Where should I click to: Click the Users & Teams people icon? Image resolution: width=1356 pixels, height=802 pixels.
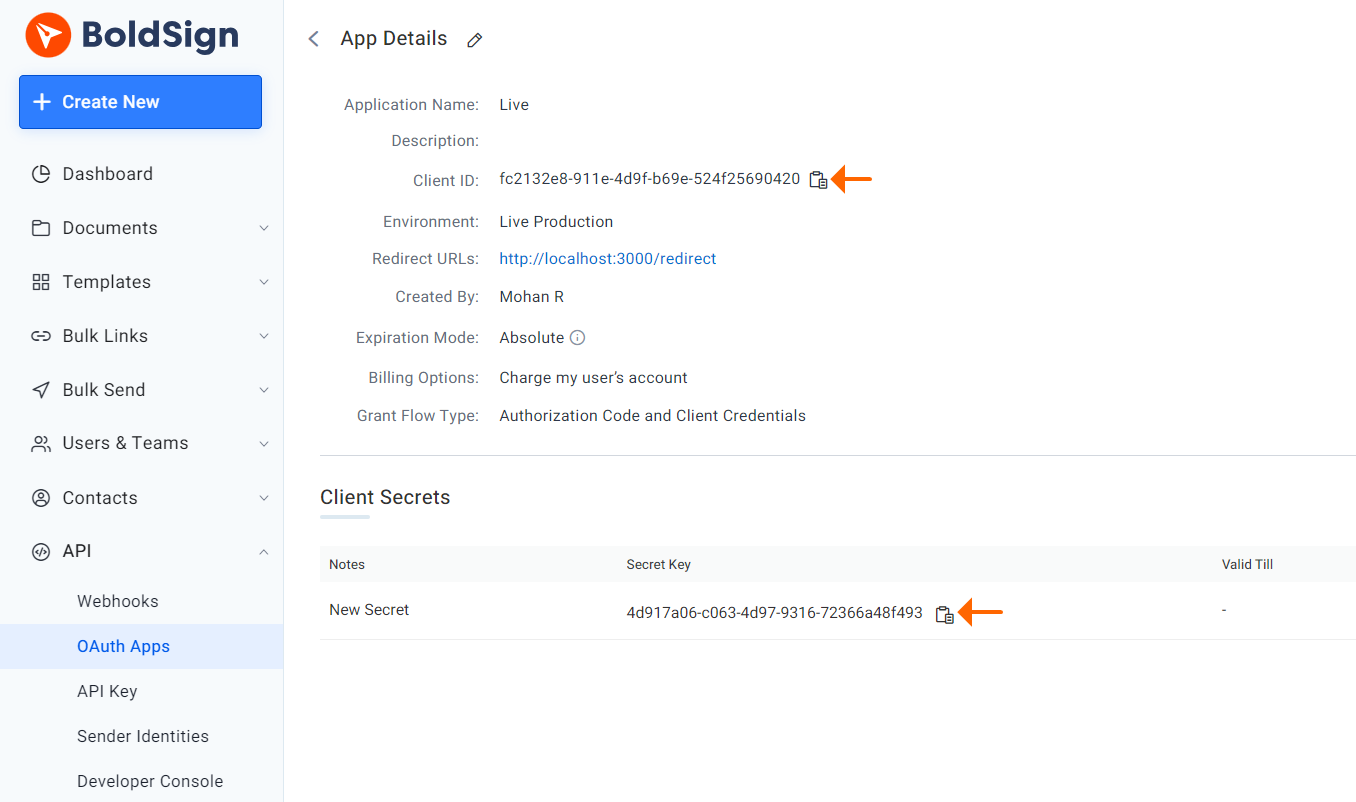[41, 443]
